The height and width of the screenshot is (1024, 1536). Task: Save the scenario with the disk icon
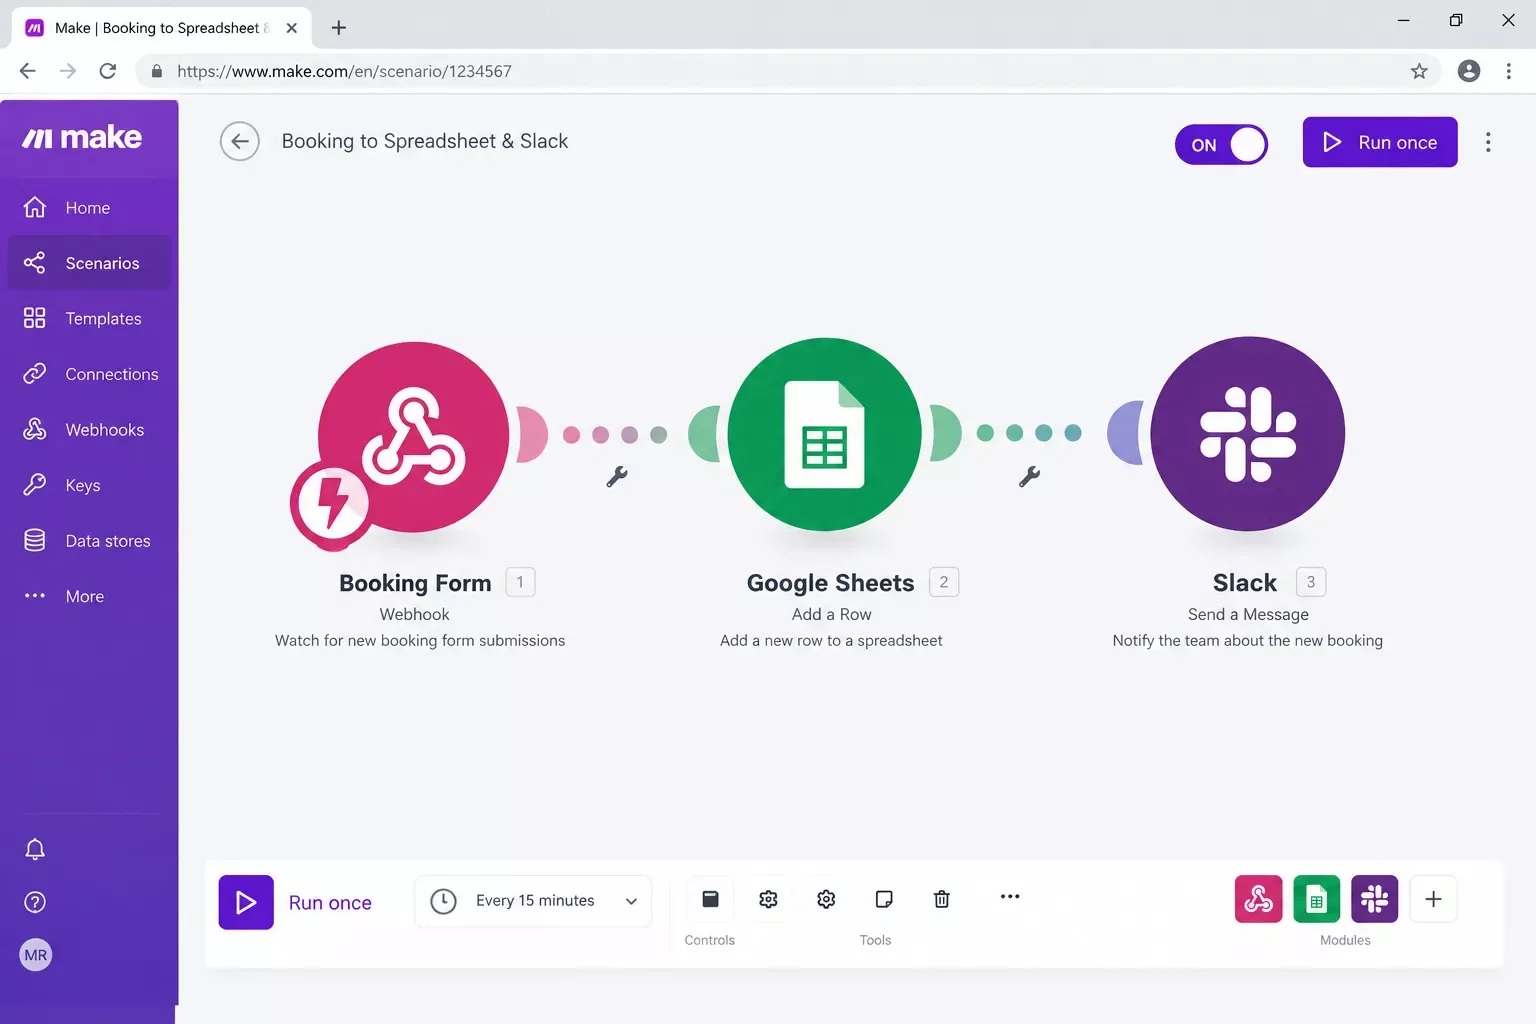(x=710, y=899)
